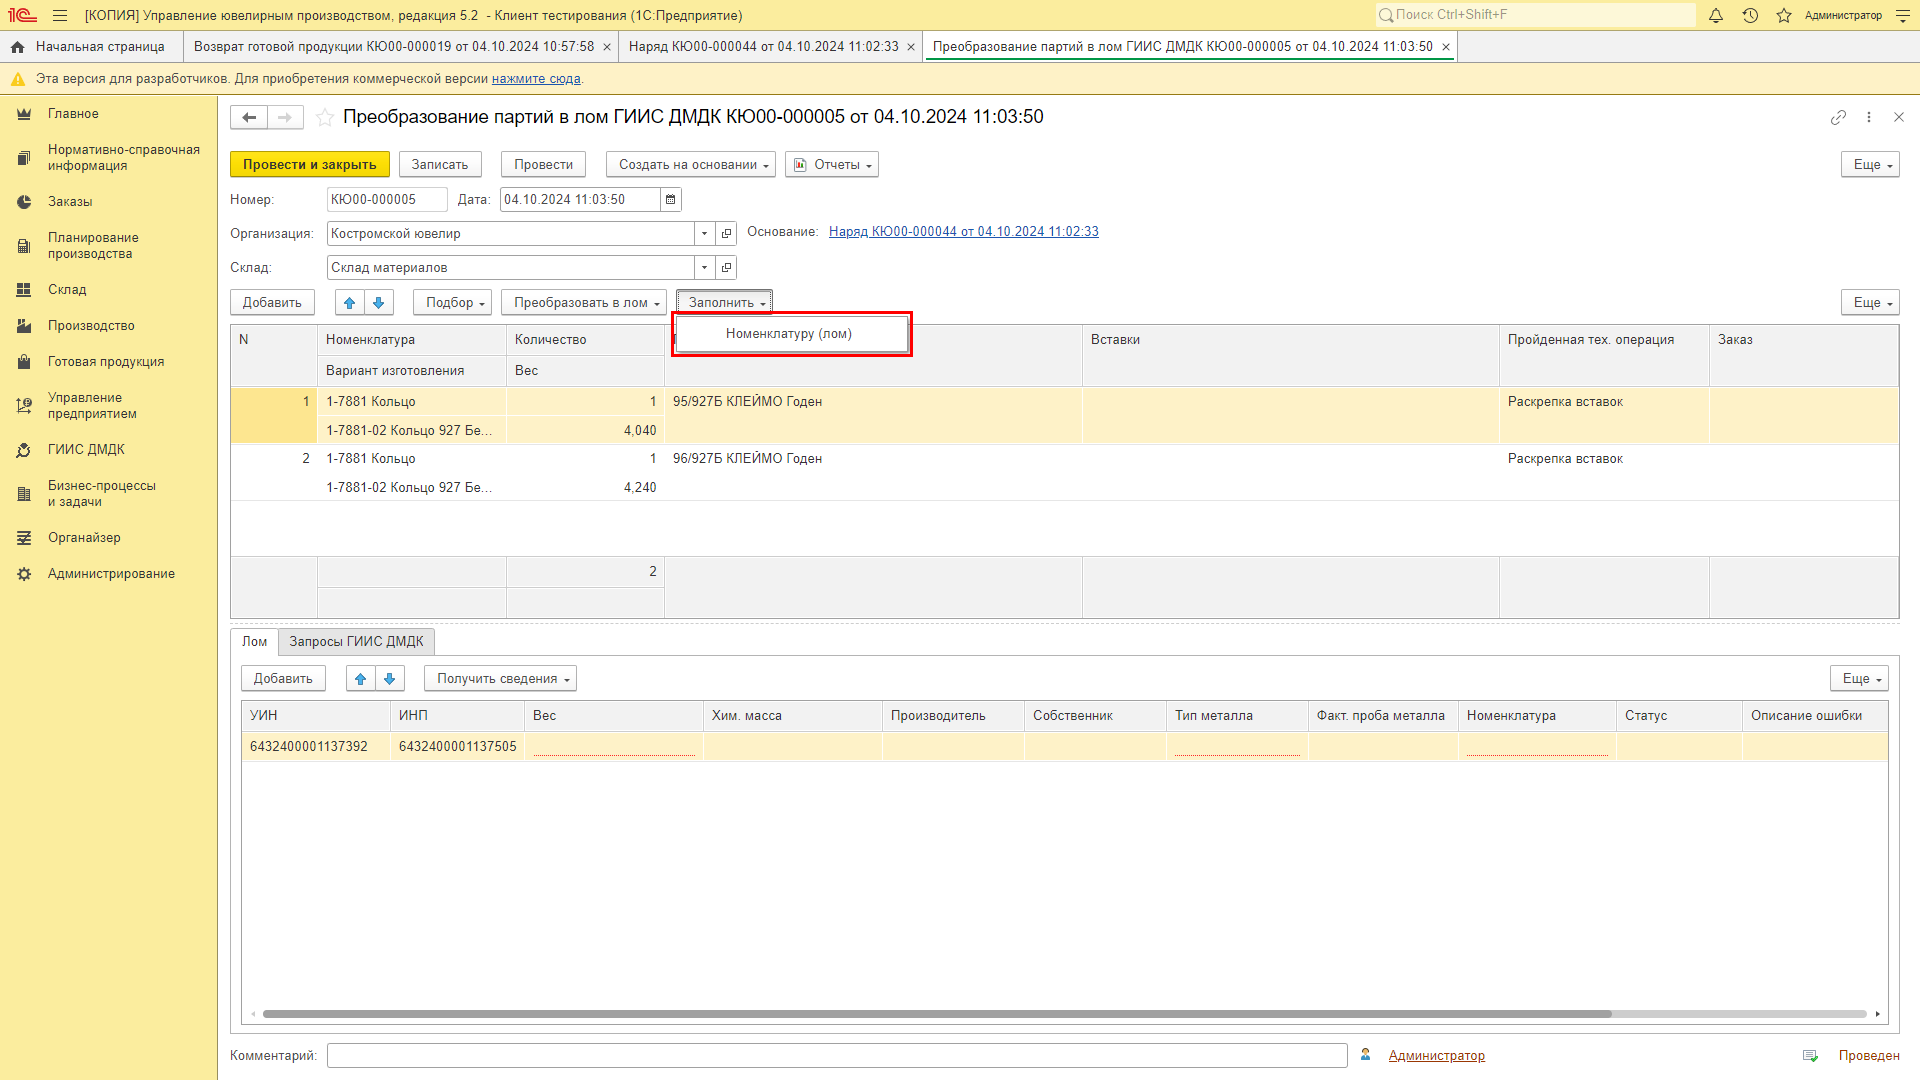Open Еще menu of Лом table
The width and height of the screenshot is (1920, 1080).
1859,679
